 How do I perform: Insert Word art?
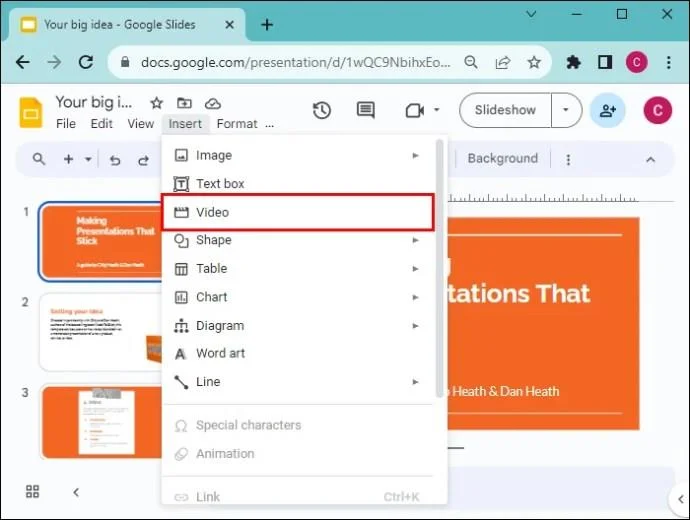coord(297,353)
